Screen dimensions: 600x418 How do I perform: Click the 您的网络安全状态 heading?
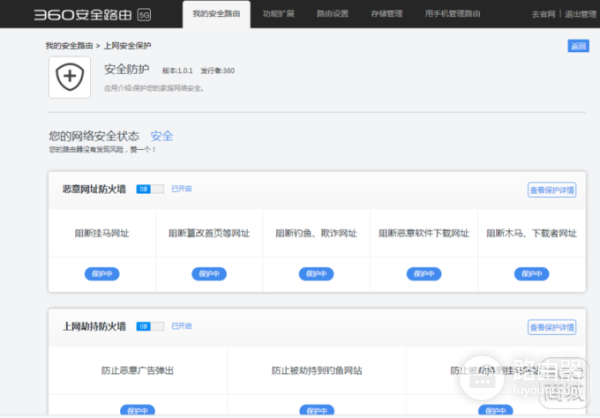[94, 136]
